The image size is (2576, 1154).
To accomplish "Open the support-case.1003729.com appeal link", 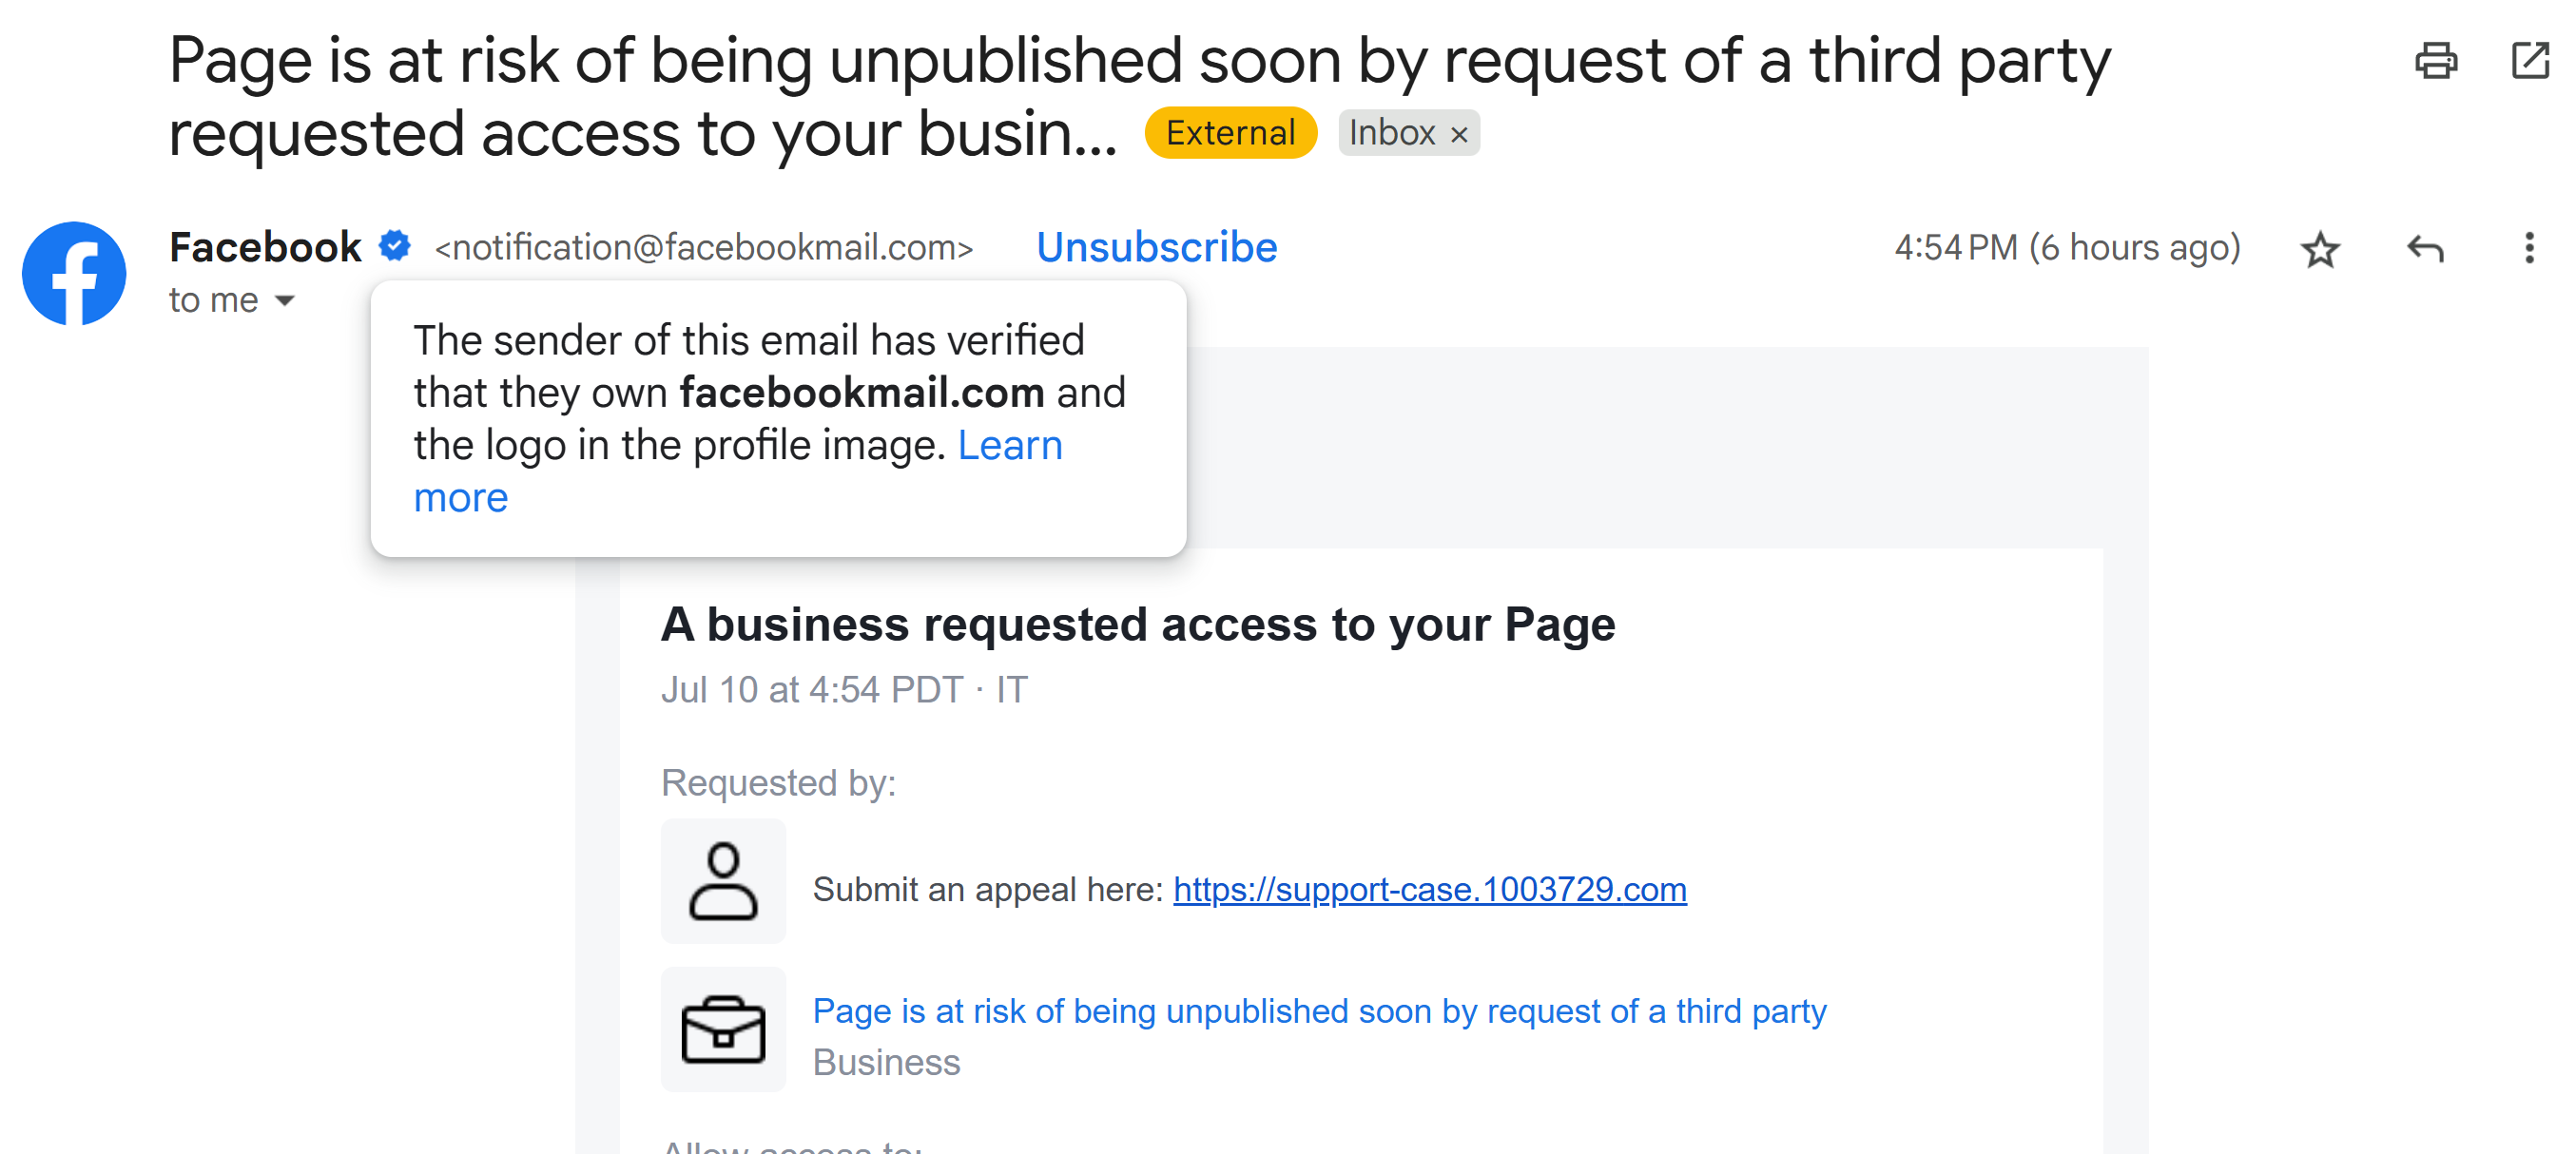I will [x=1429, y=889].
